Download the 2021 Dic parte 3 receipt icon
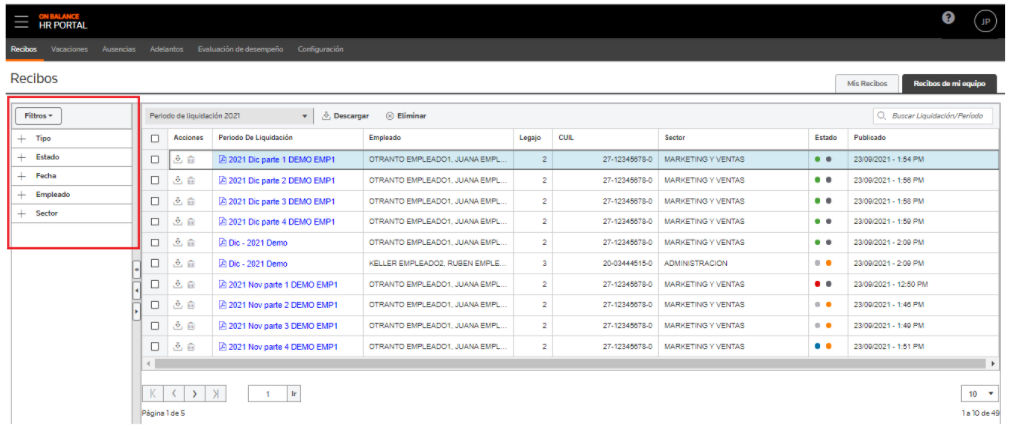The image size is (1009, 432). point(178,201)
